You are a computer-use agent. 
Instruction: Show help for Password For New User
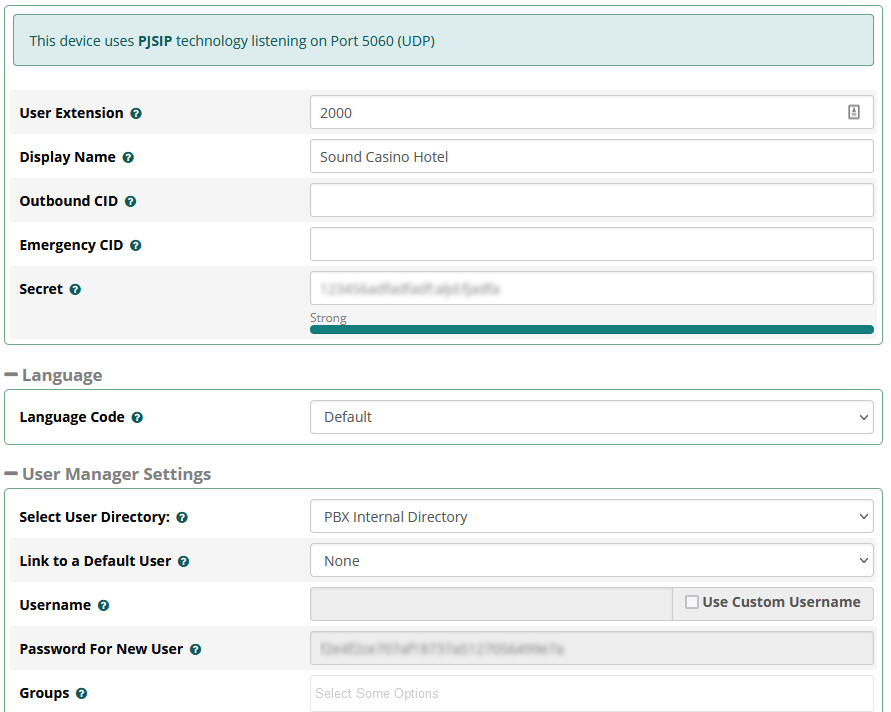(195, 650)
